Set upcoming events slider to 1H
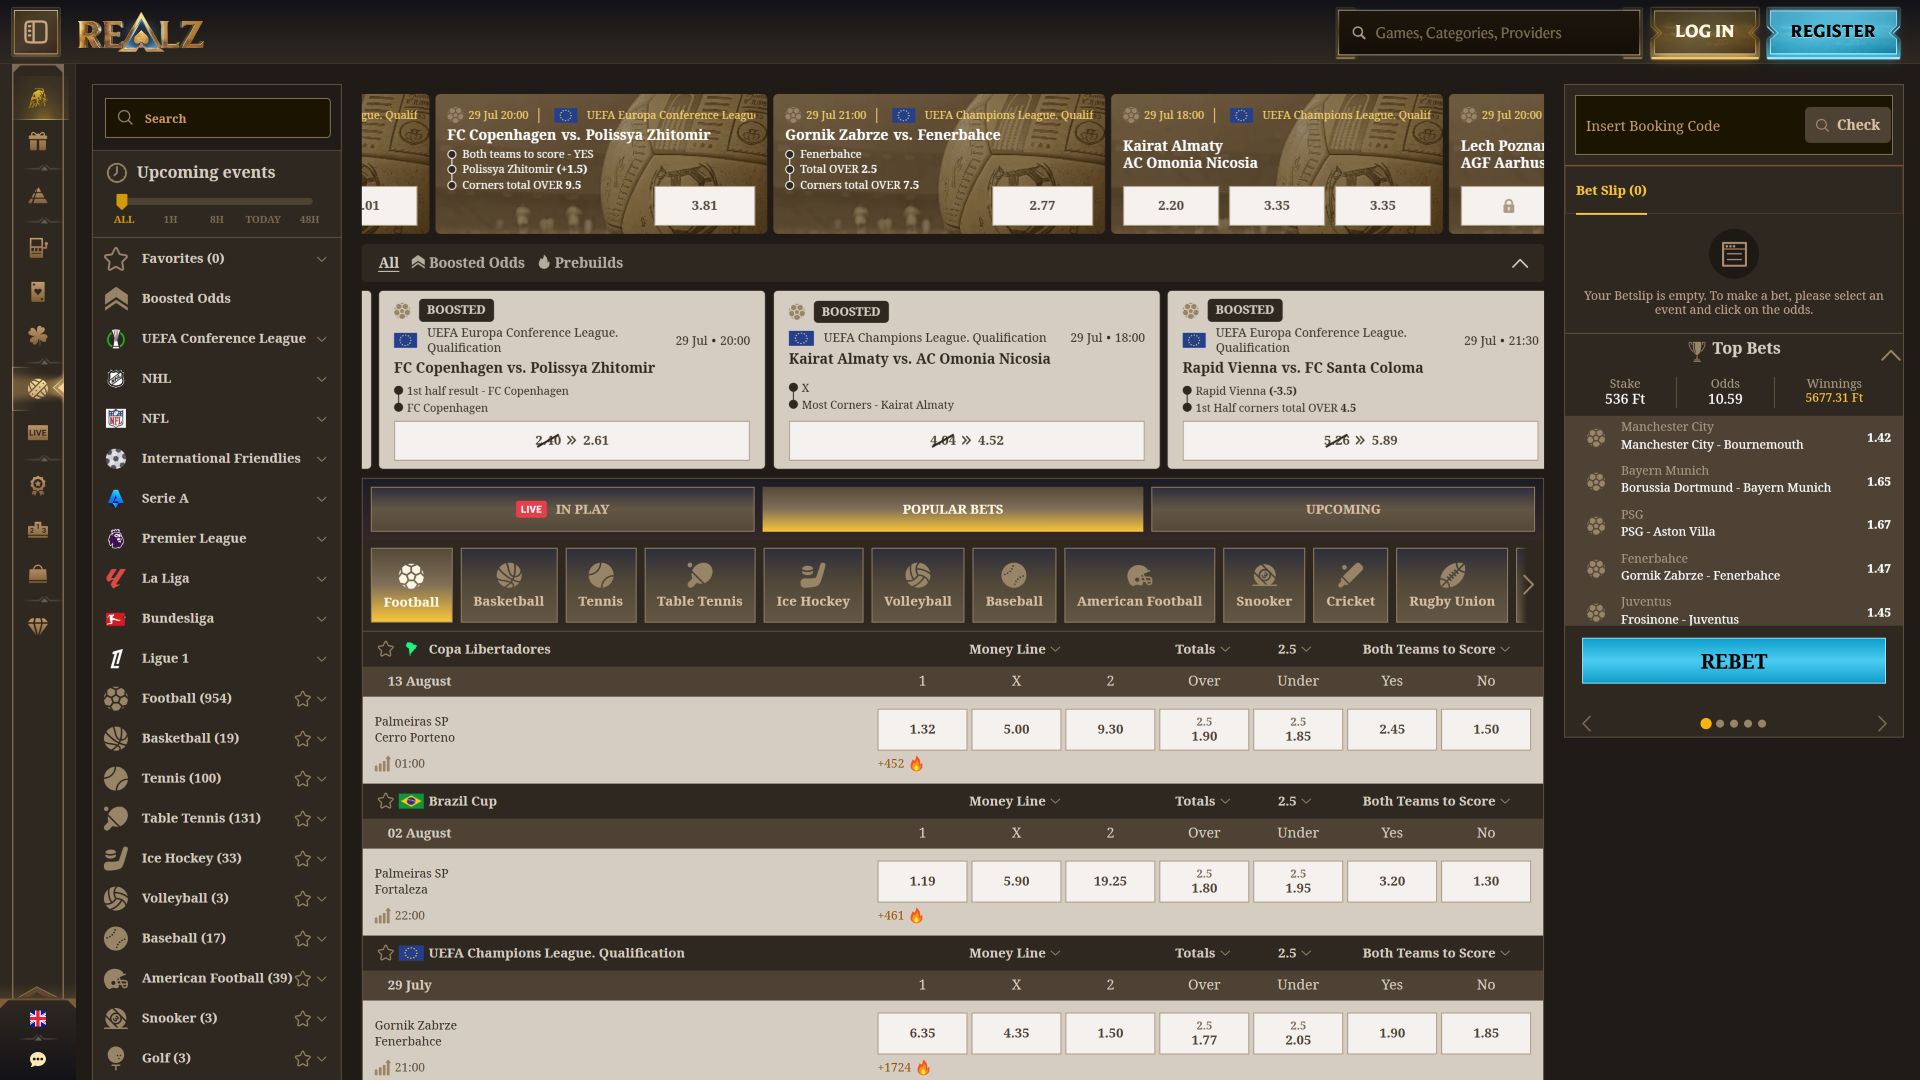The width and height of the screenshot is (1920, 1080). click(170, 219)
